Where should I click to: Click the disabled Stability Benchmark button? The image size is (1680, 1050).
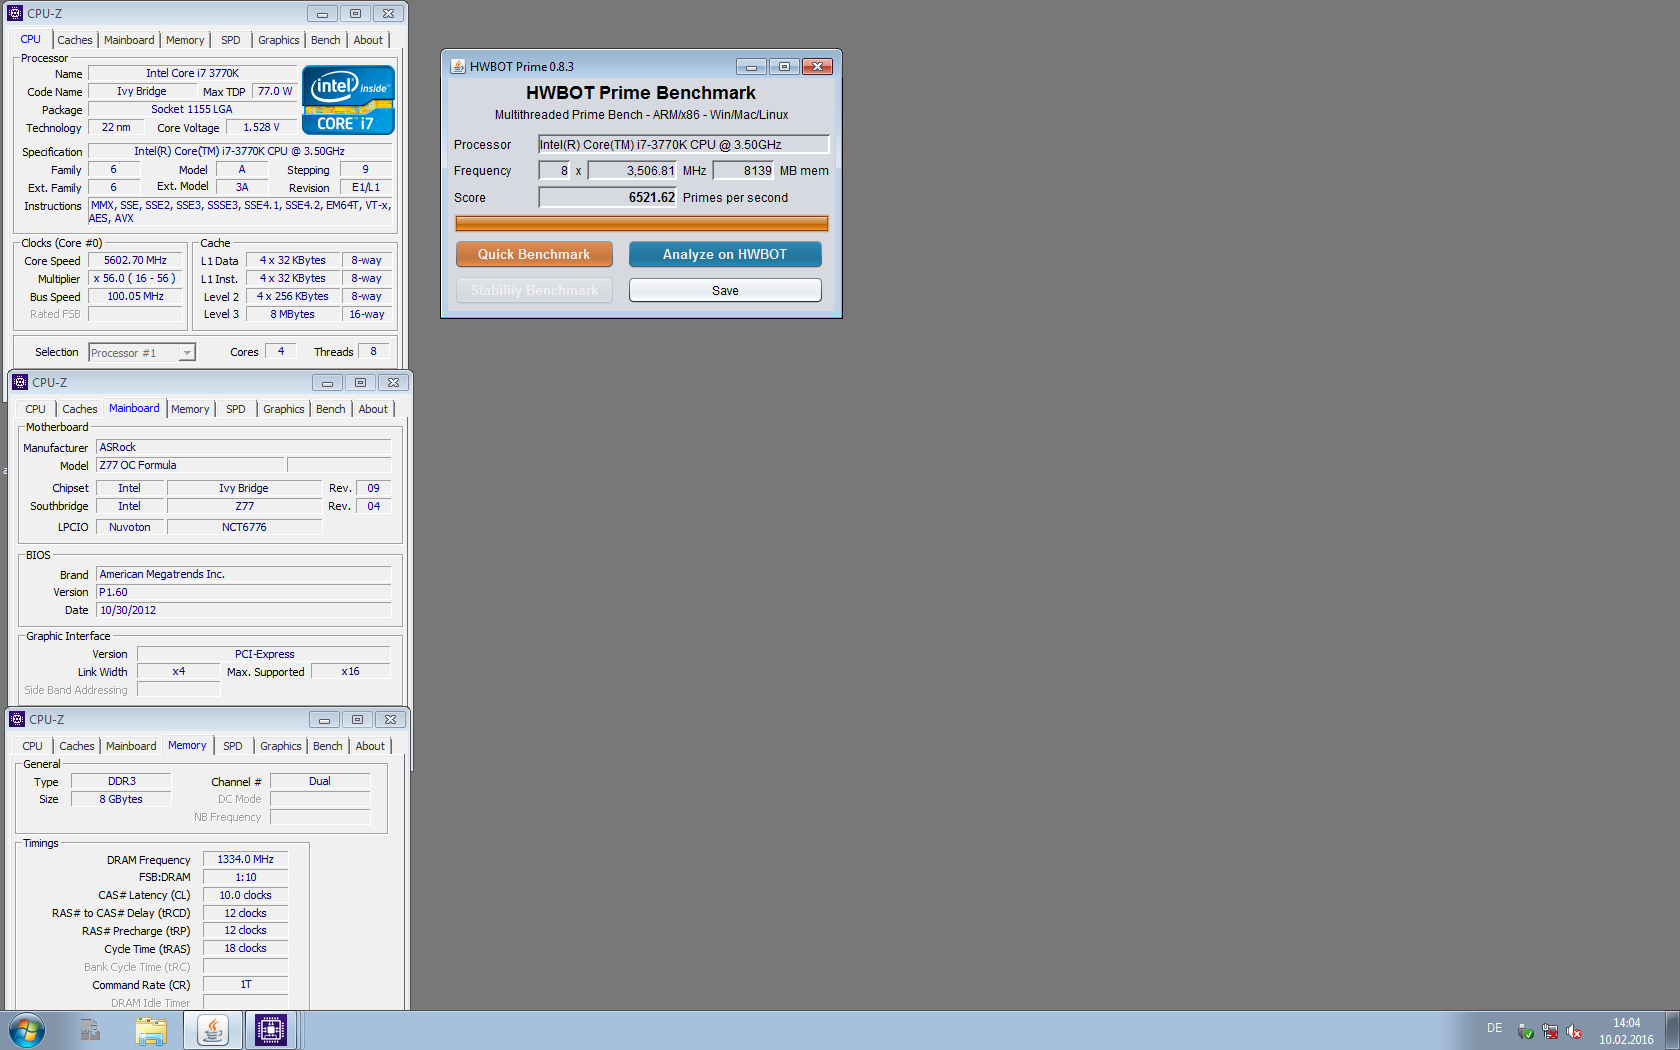pyautogui.click(x=534, y=290)
